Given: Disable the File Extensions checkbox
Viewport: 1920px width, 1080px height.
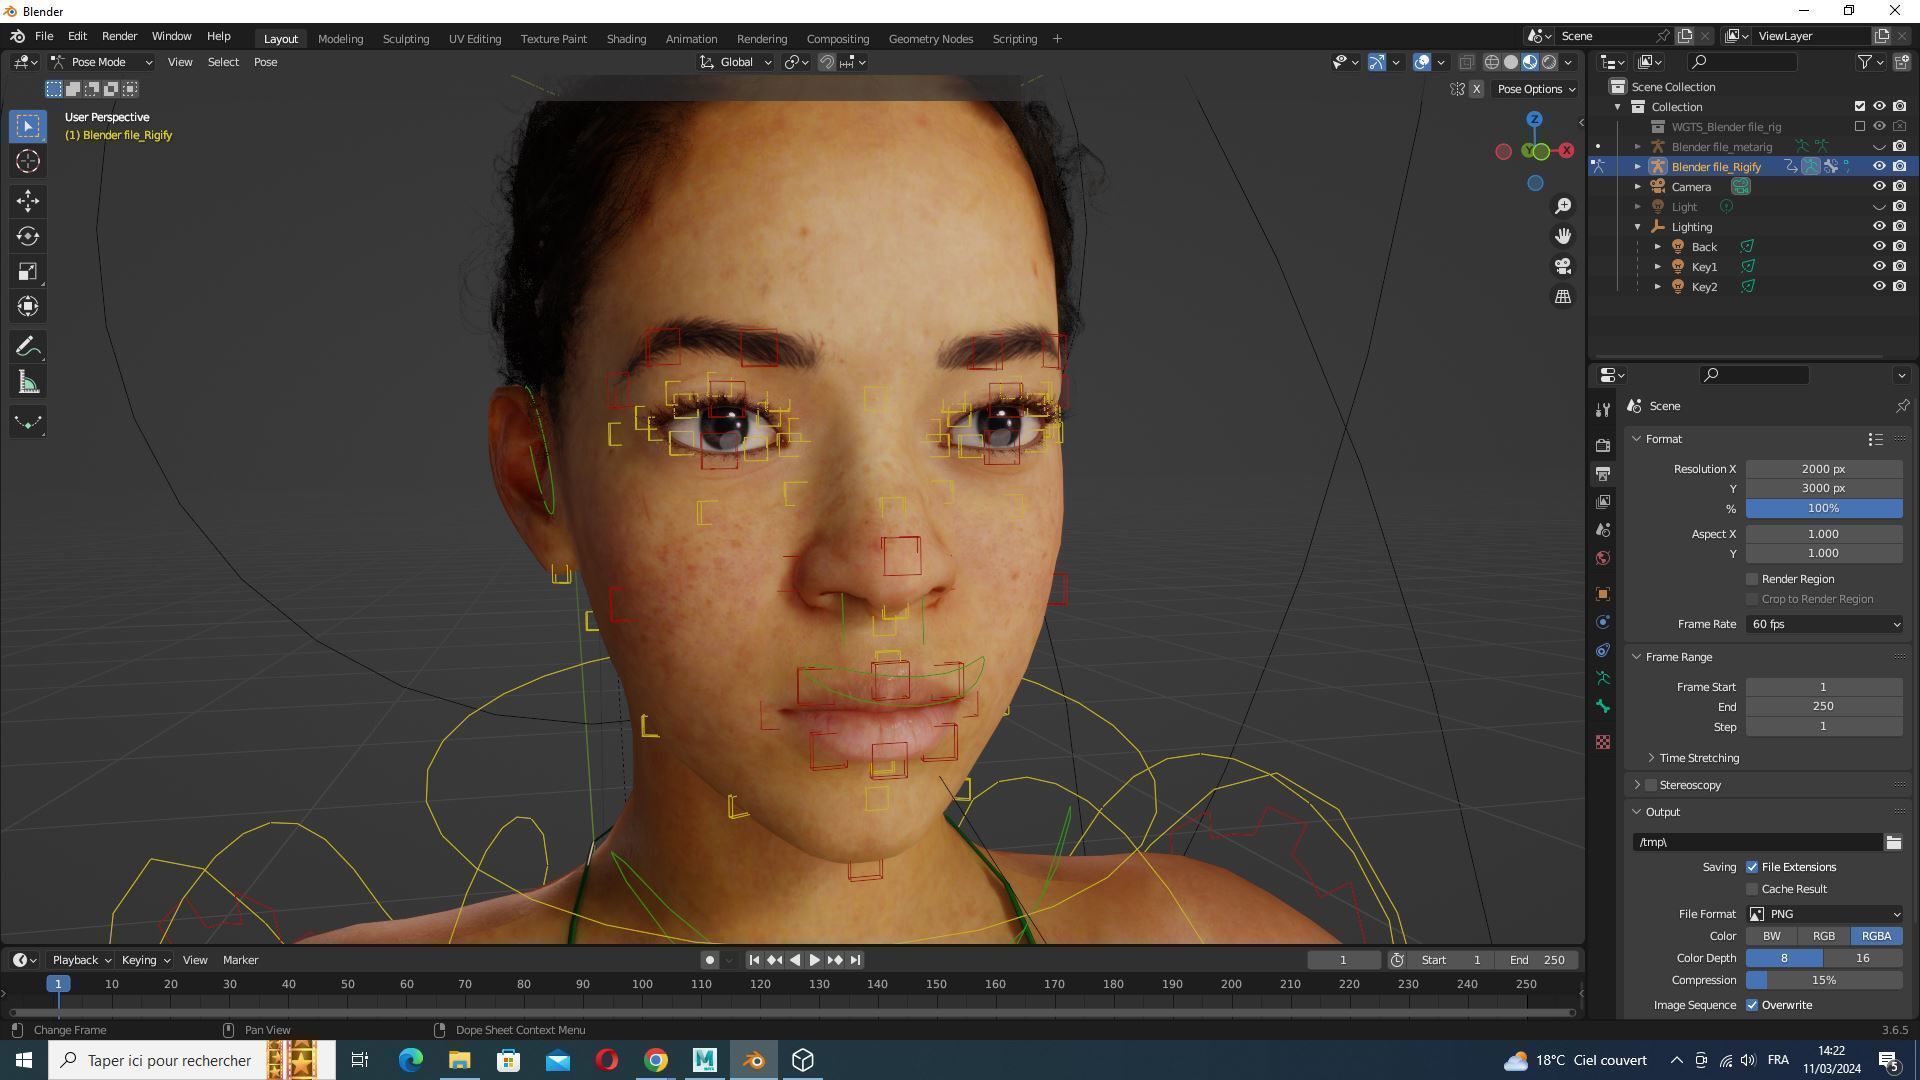Looking at the screenshot, I should pyautogui.click(x=1752, y=867).
